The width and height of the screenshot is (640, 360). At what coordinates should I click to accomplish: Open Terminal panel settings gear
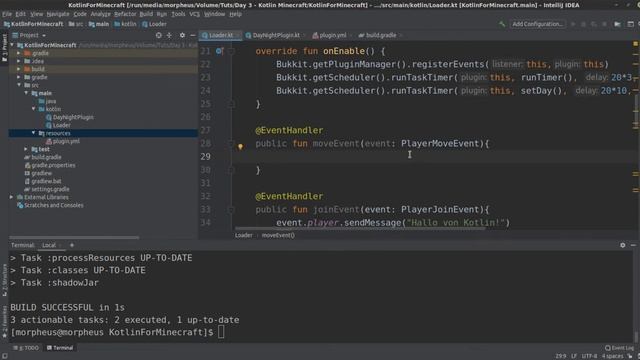[x=622, y=245]
